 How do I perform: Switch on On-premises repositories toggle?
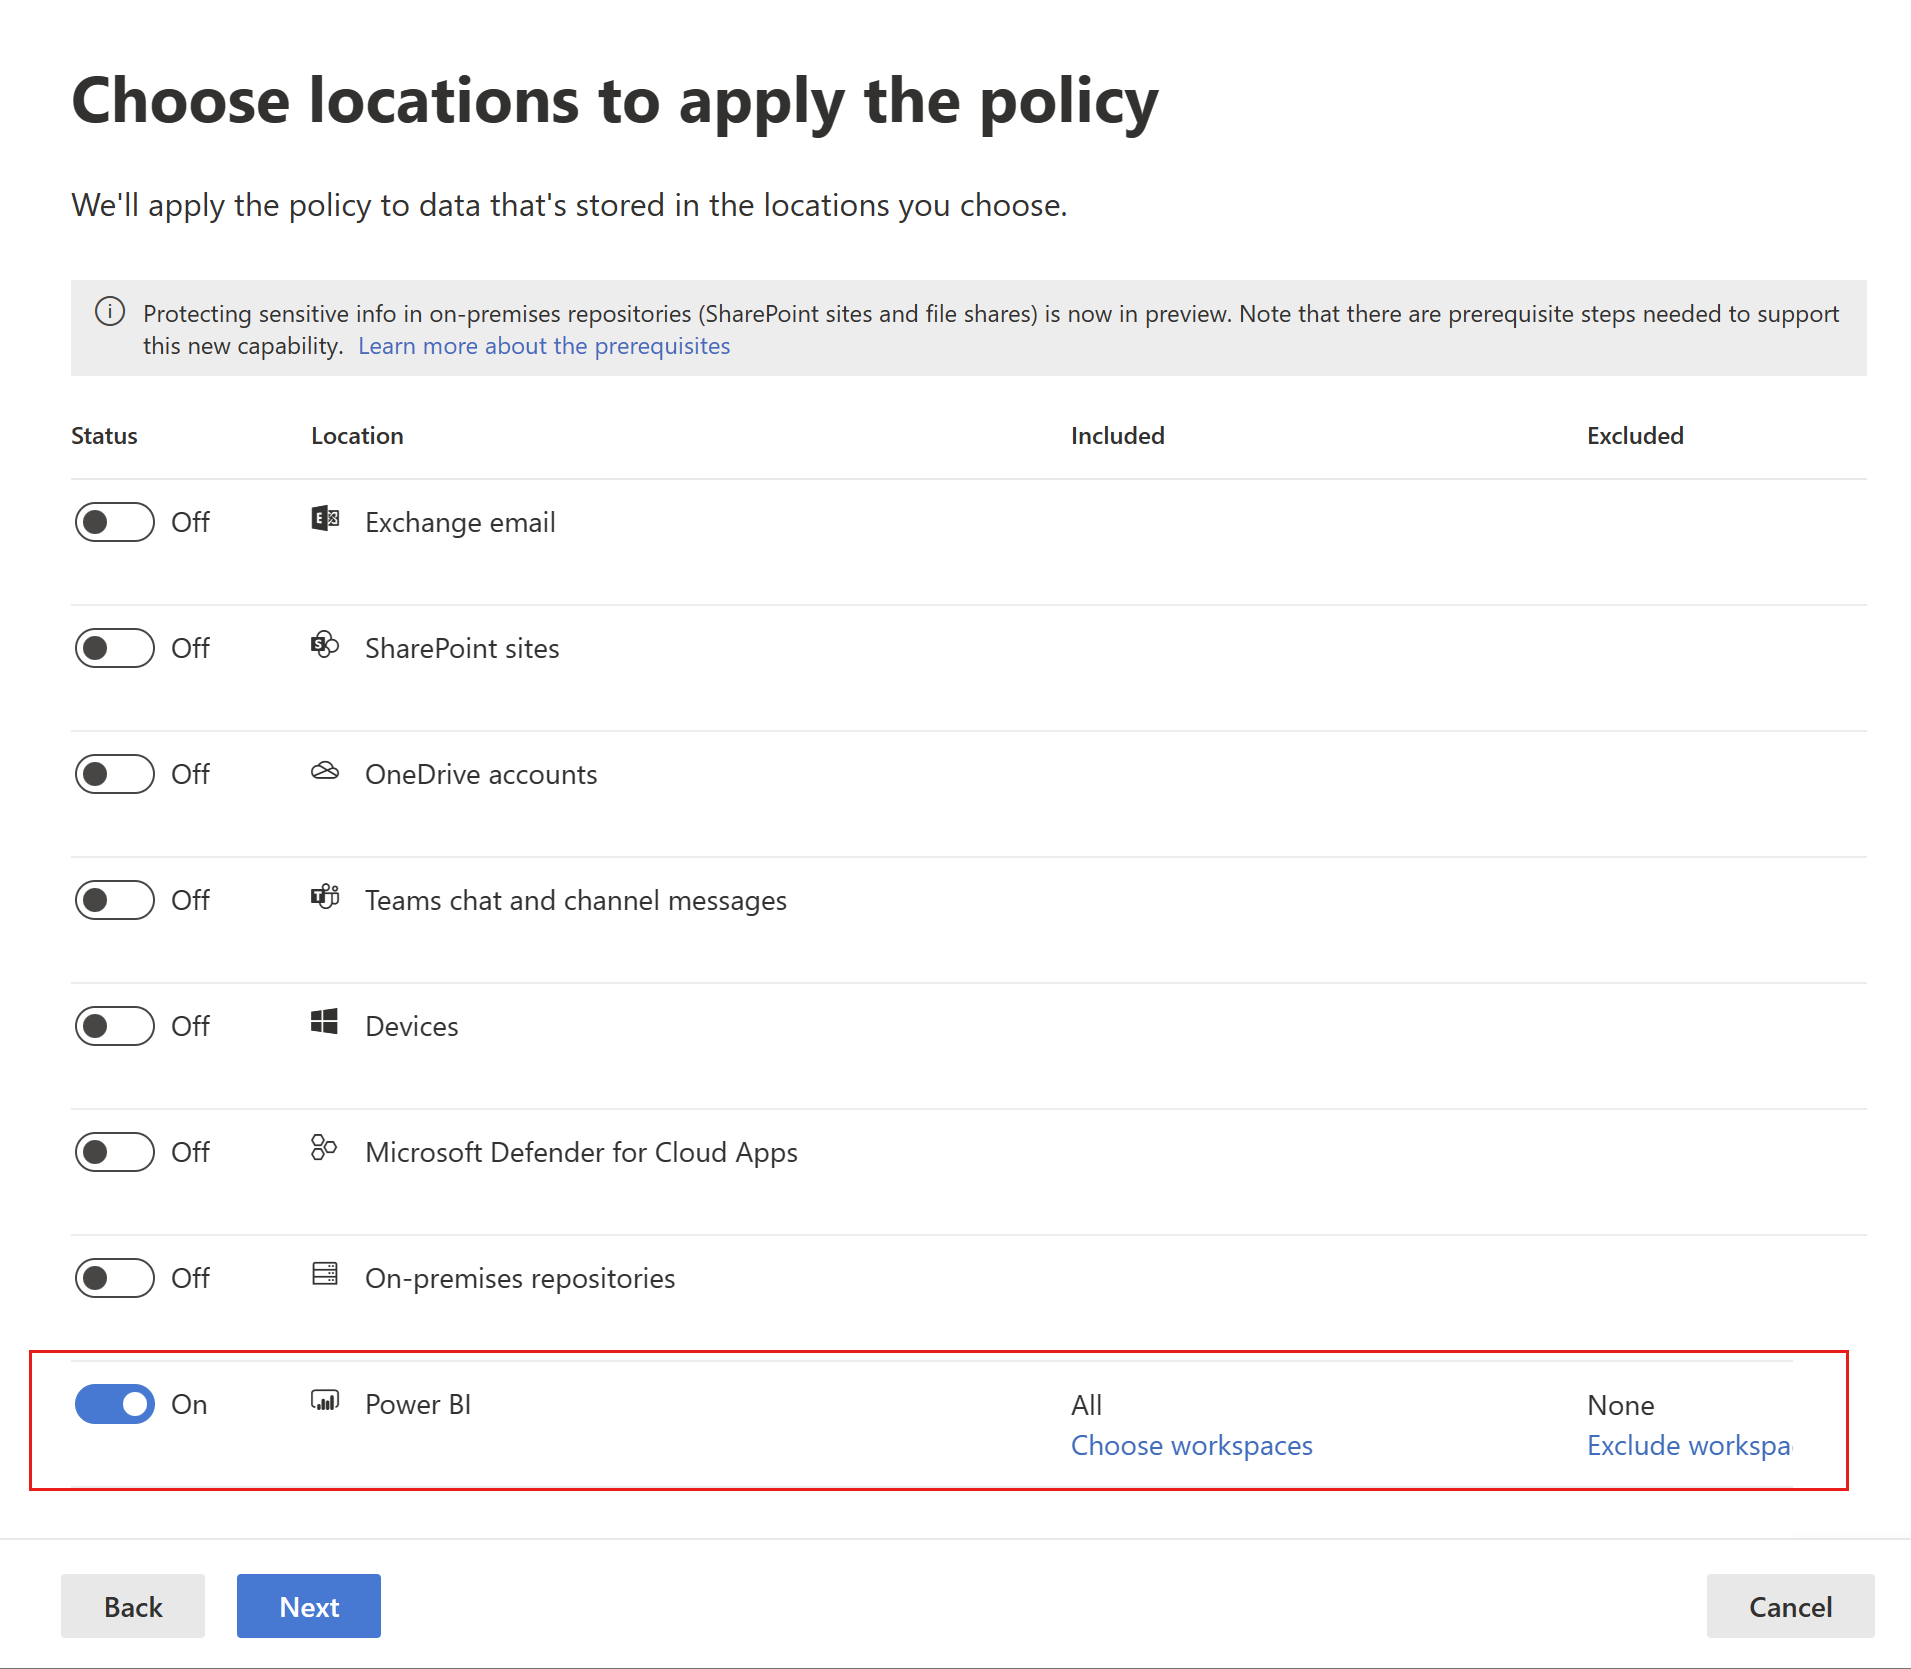(115, 1278)
